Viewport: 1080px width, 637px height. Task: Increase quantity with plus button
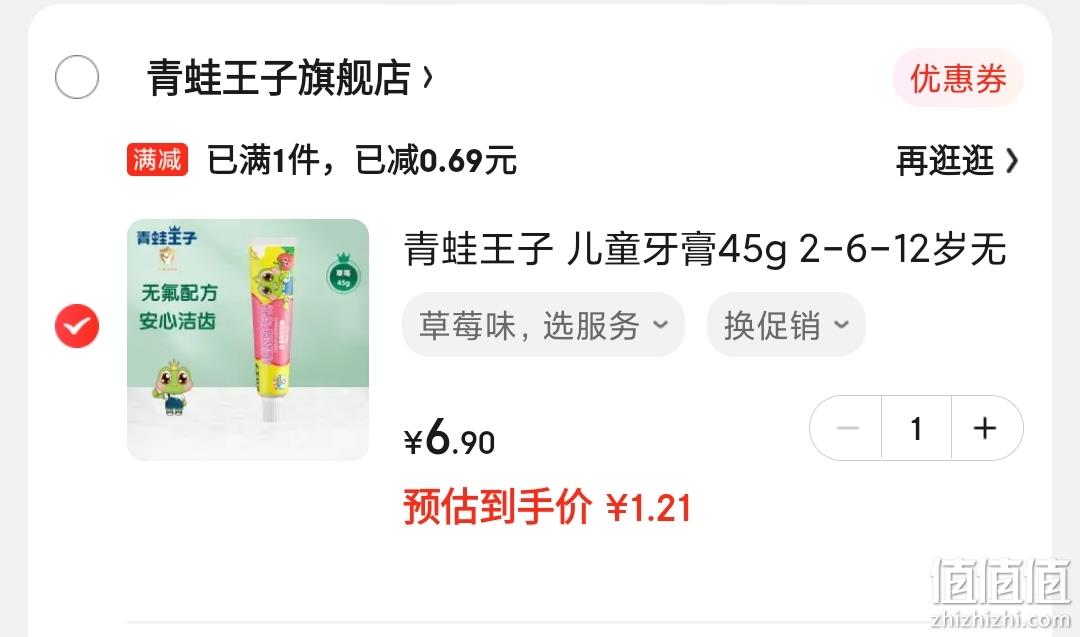click(x=986, y=428)
